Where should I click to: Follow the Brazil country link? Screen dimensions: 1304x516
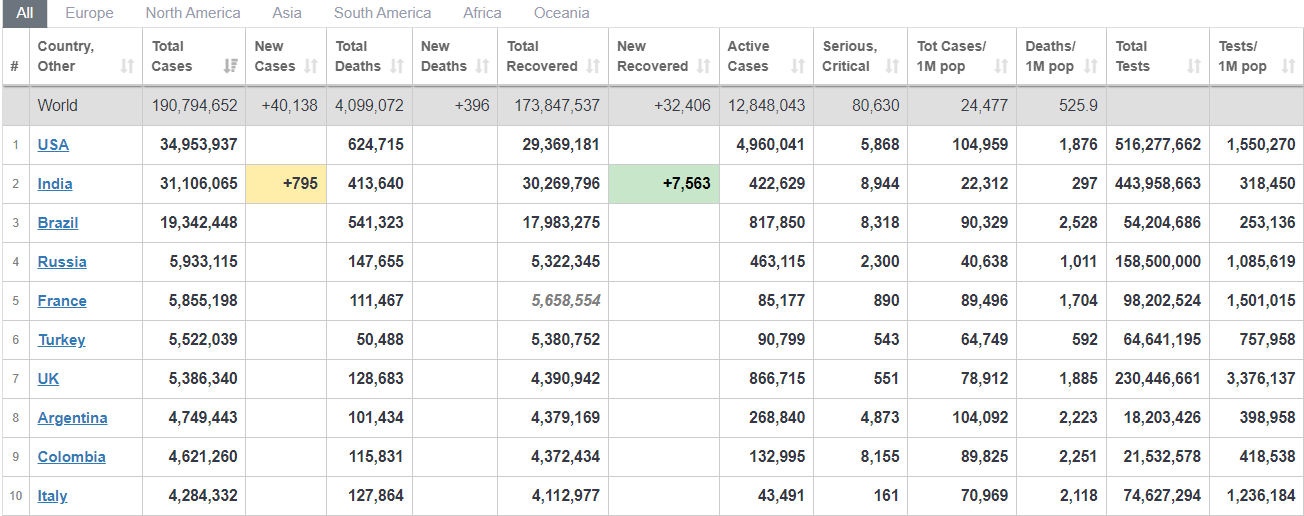tap(58, 223)
